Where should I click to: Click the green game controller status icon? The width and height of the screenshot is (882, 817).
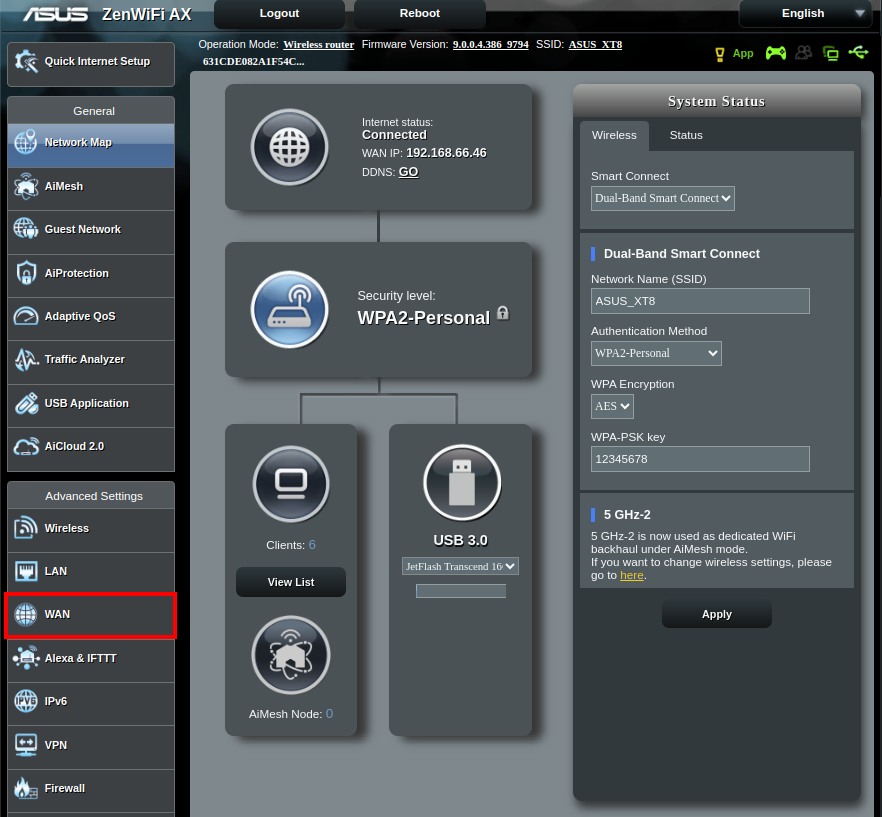tap(776, 53)
